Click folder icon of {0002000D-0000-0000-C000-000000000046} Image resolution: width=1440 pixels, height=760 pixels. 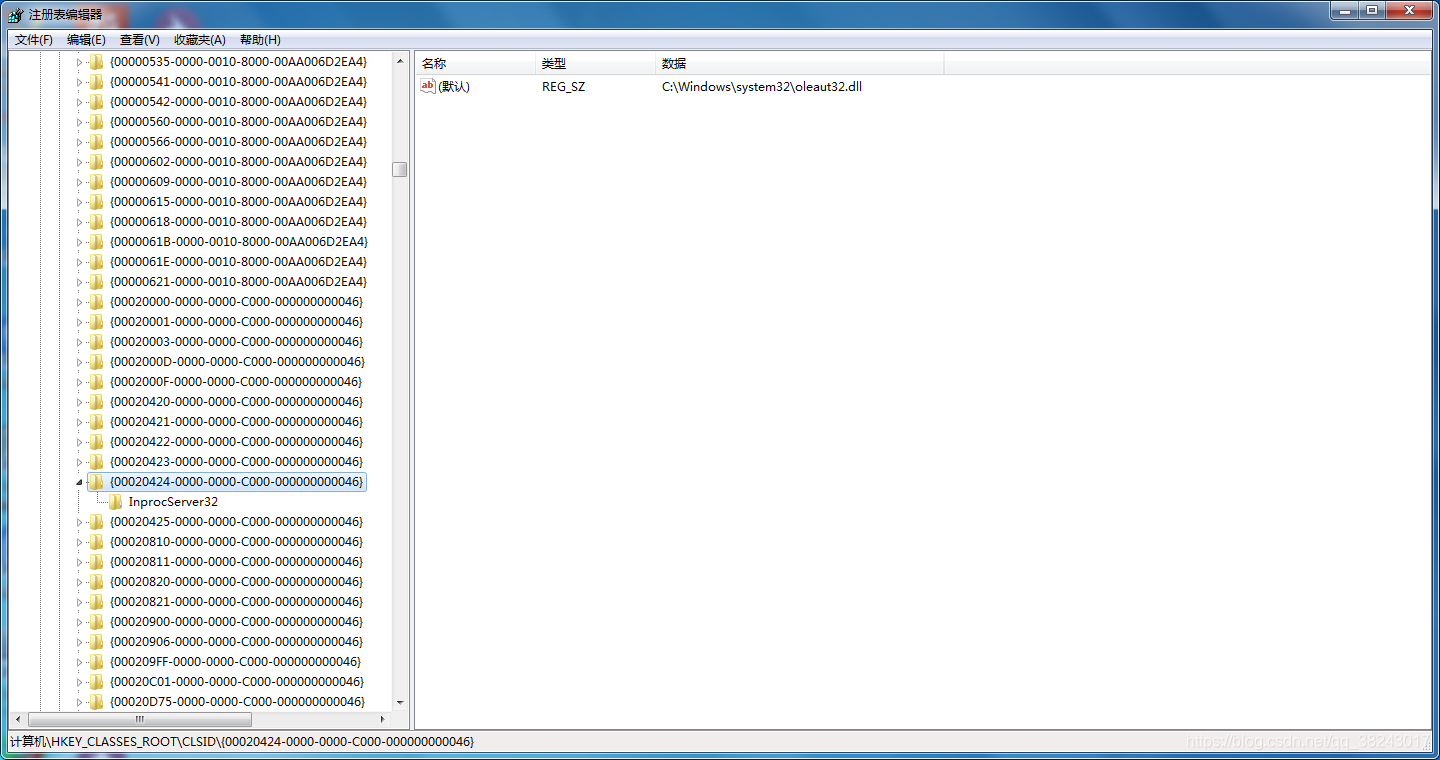click(x=96, y=362)
